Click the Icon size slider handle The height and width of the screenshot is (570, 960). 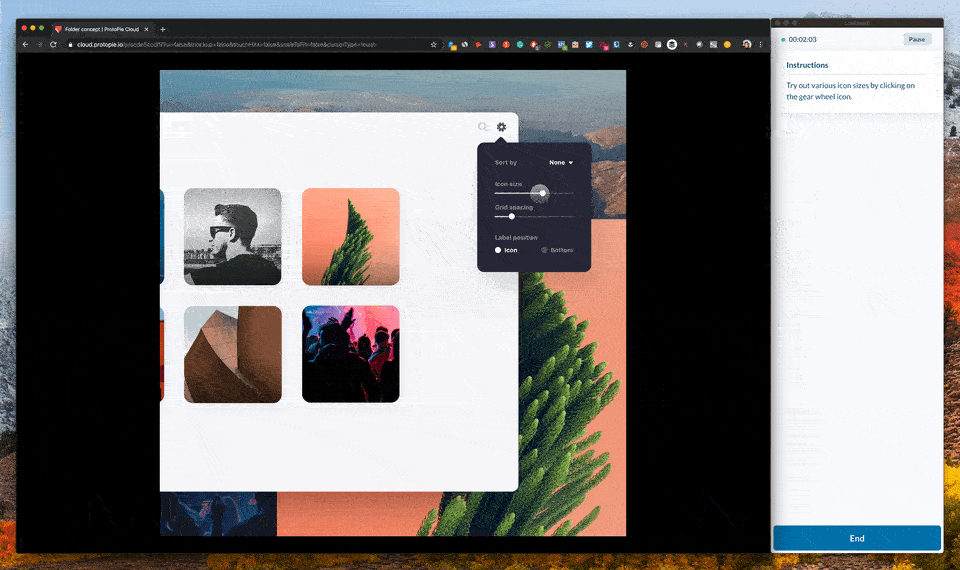(542, 193)
